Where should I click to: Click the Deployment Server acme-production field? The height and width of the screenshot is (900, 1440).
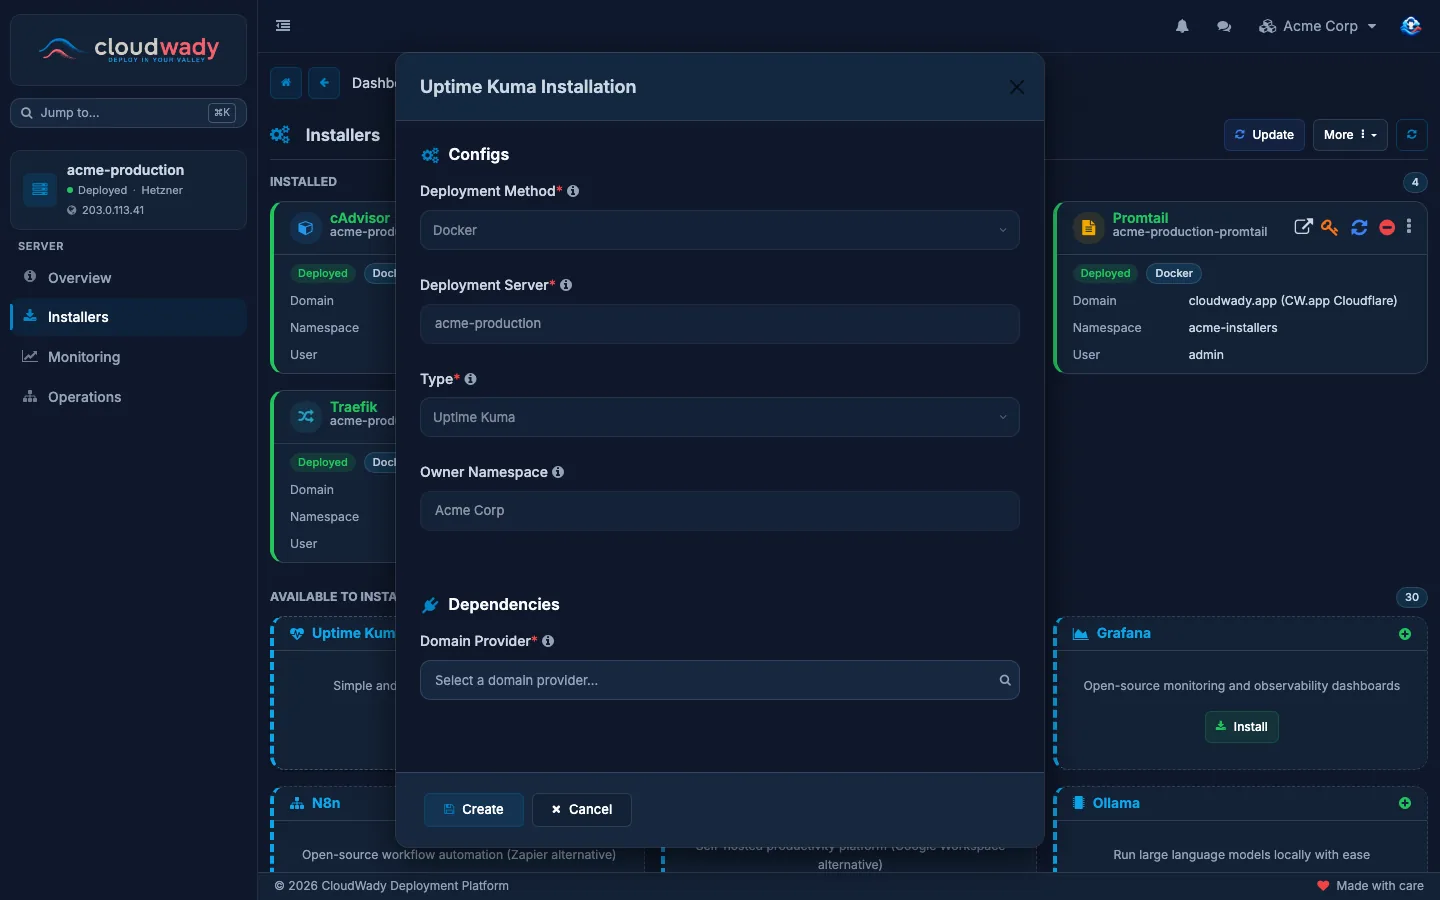pyautogui.click(x=720, y=324)
